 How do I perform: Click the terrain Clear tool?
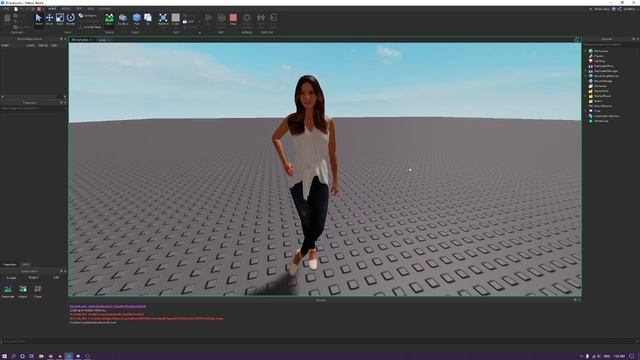click(38, 291)
